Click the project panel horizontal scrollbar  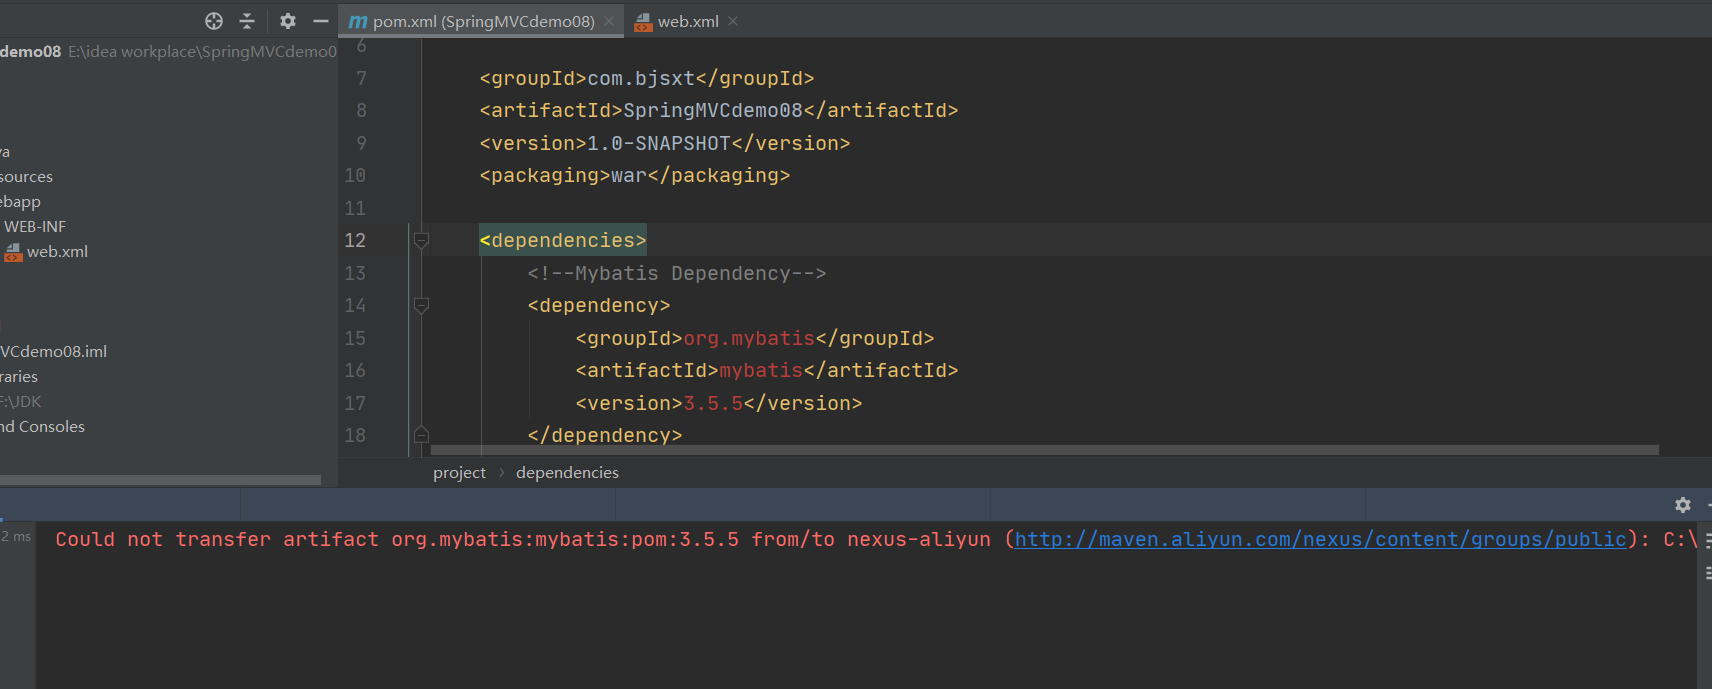(160, 480)
